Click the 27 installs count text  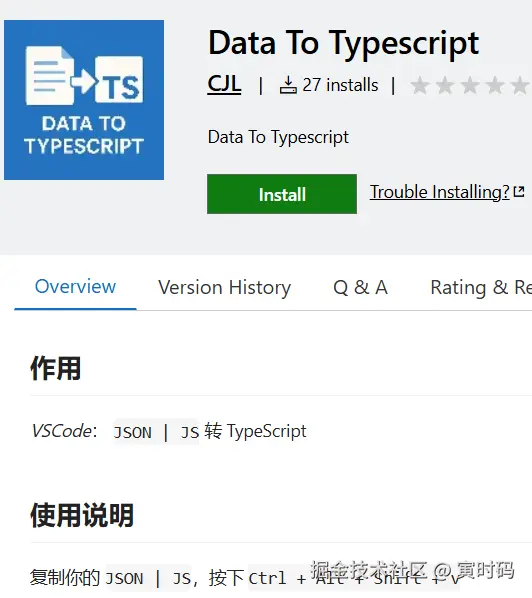pos(340,85)
